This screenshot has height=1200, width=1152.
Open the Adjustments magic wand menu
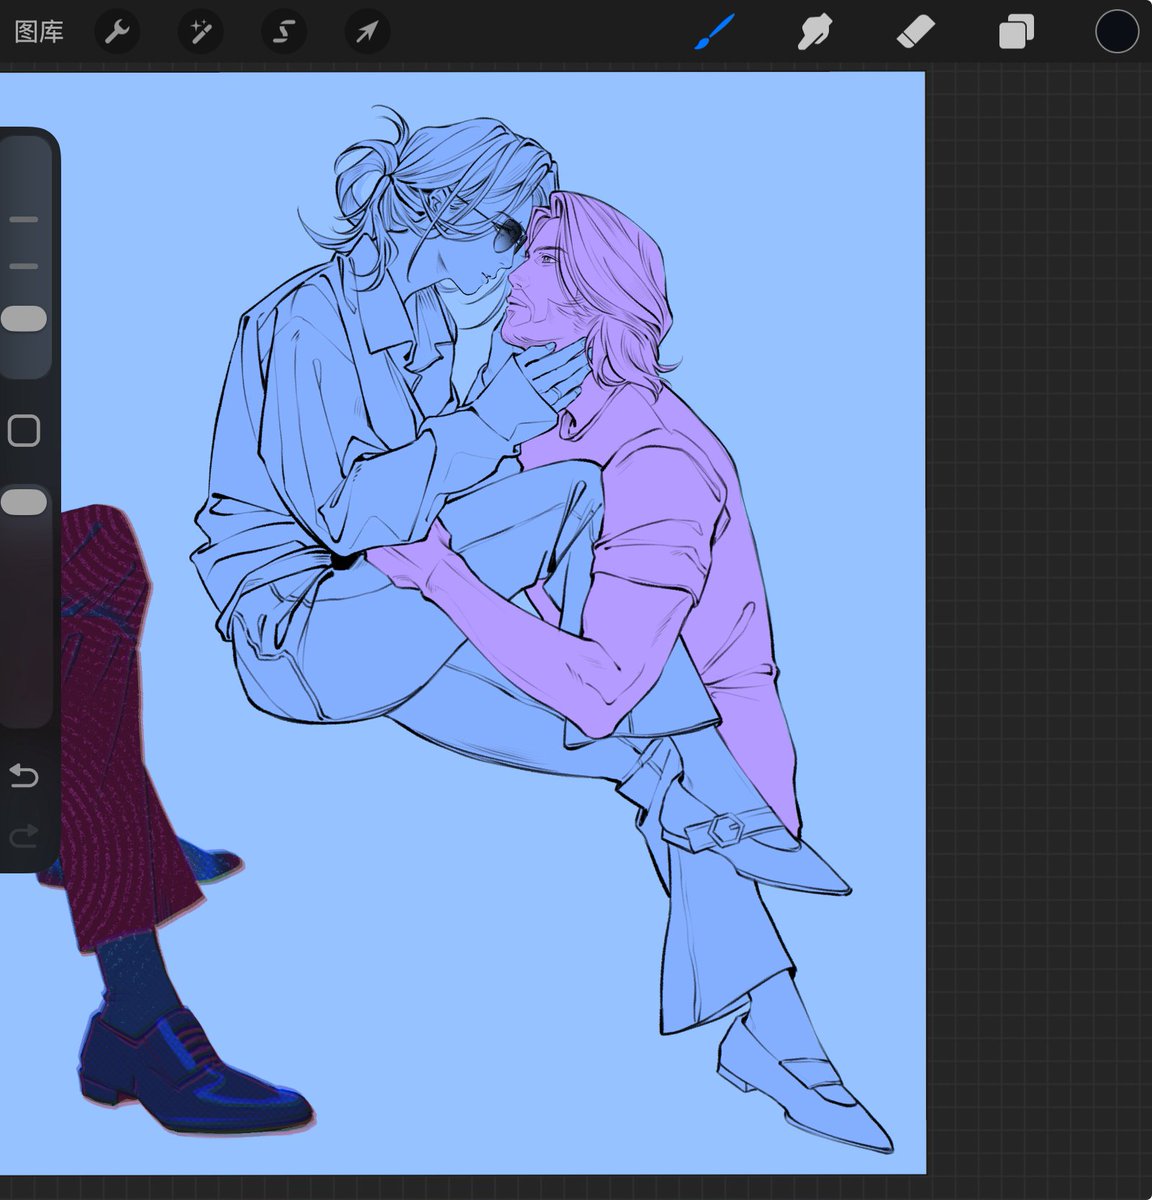(200, 32)
